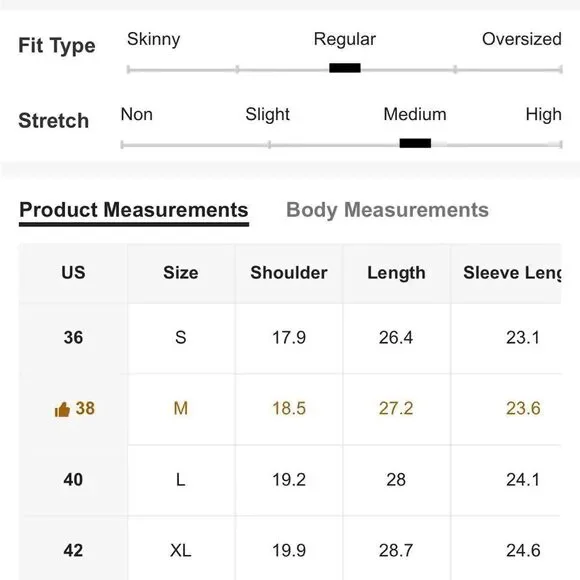
Task: Click the thumbs-up recommended size icon
Action: (62, 409)
